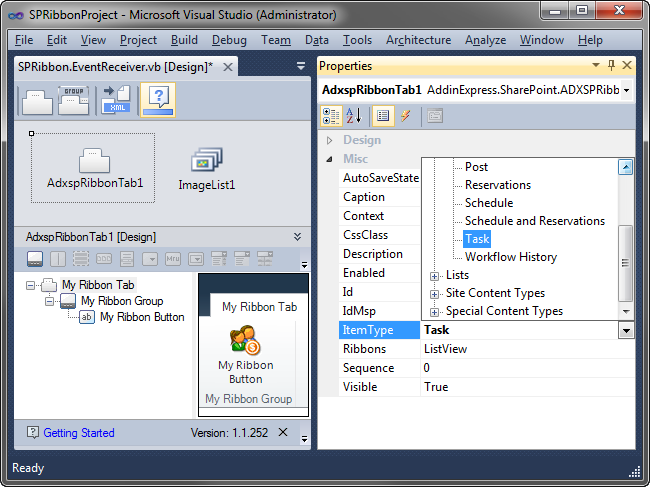Open the Debug menu
This screenshot has width=650, height=487.
pos(229,40)
